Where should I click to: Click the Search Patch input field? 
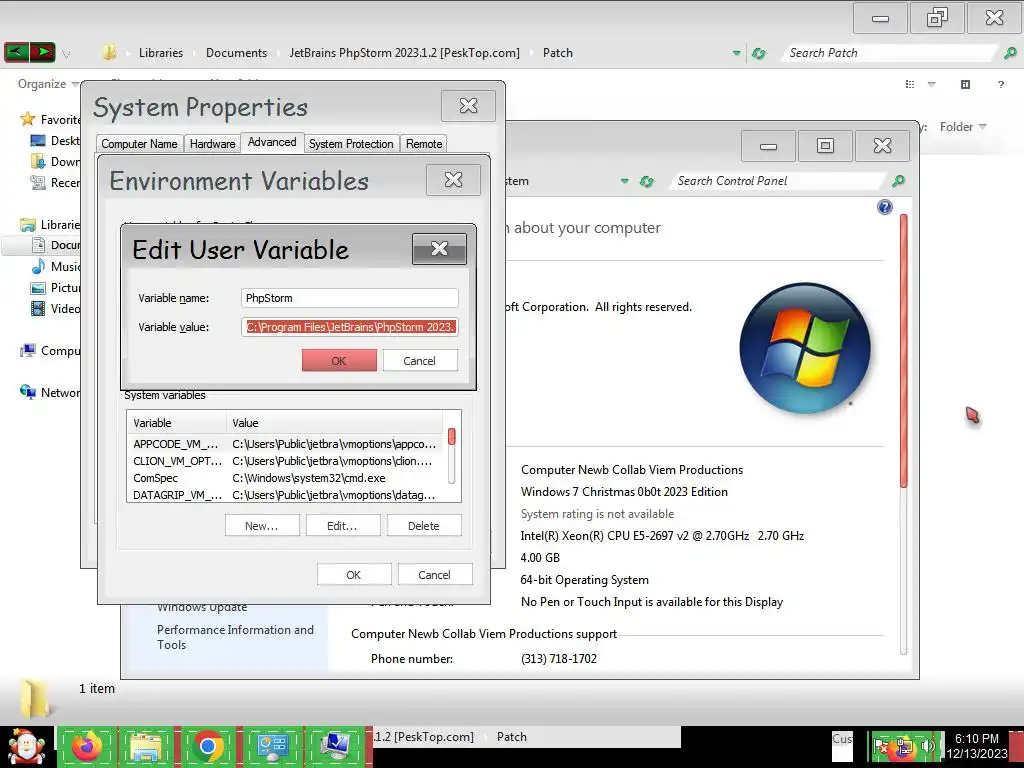(x=891, y=53)
